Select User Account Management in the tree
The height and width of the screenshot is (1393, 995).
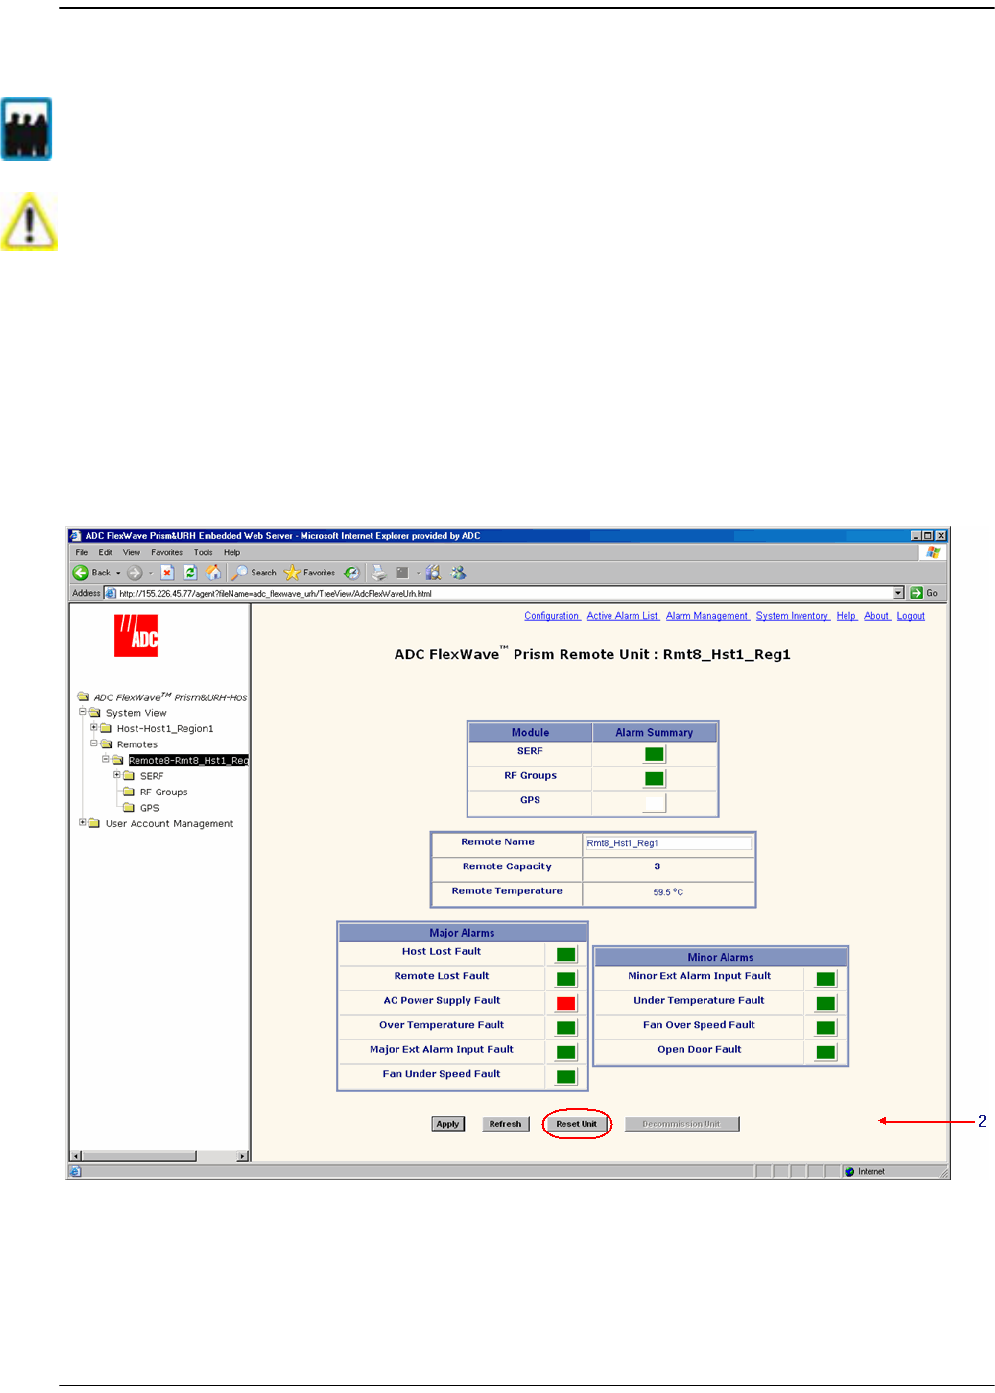(169, 824)
